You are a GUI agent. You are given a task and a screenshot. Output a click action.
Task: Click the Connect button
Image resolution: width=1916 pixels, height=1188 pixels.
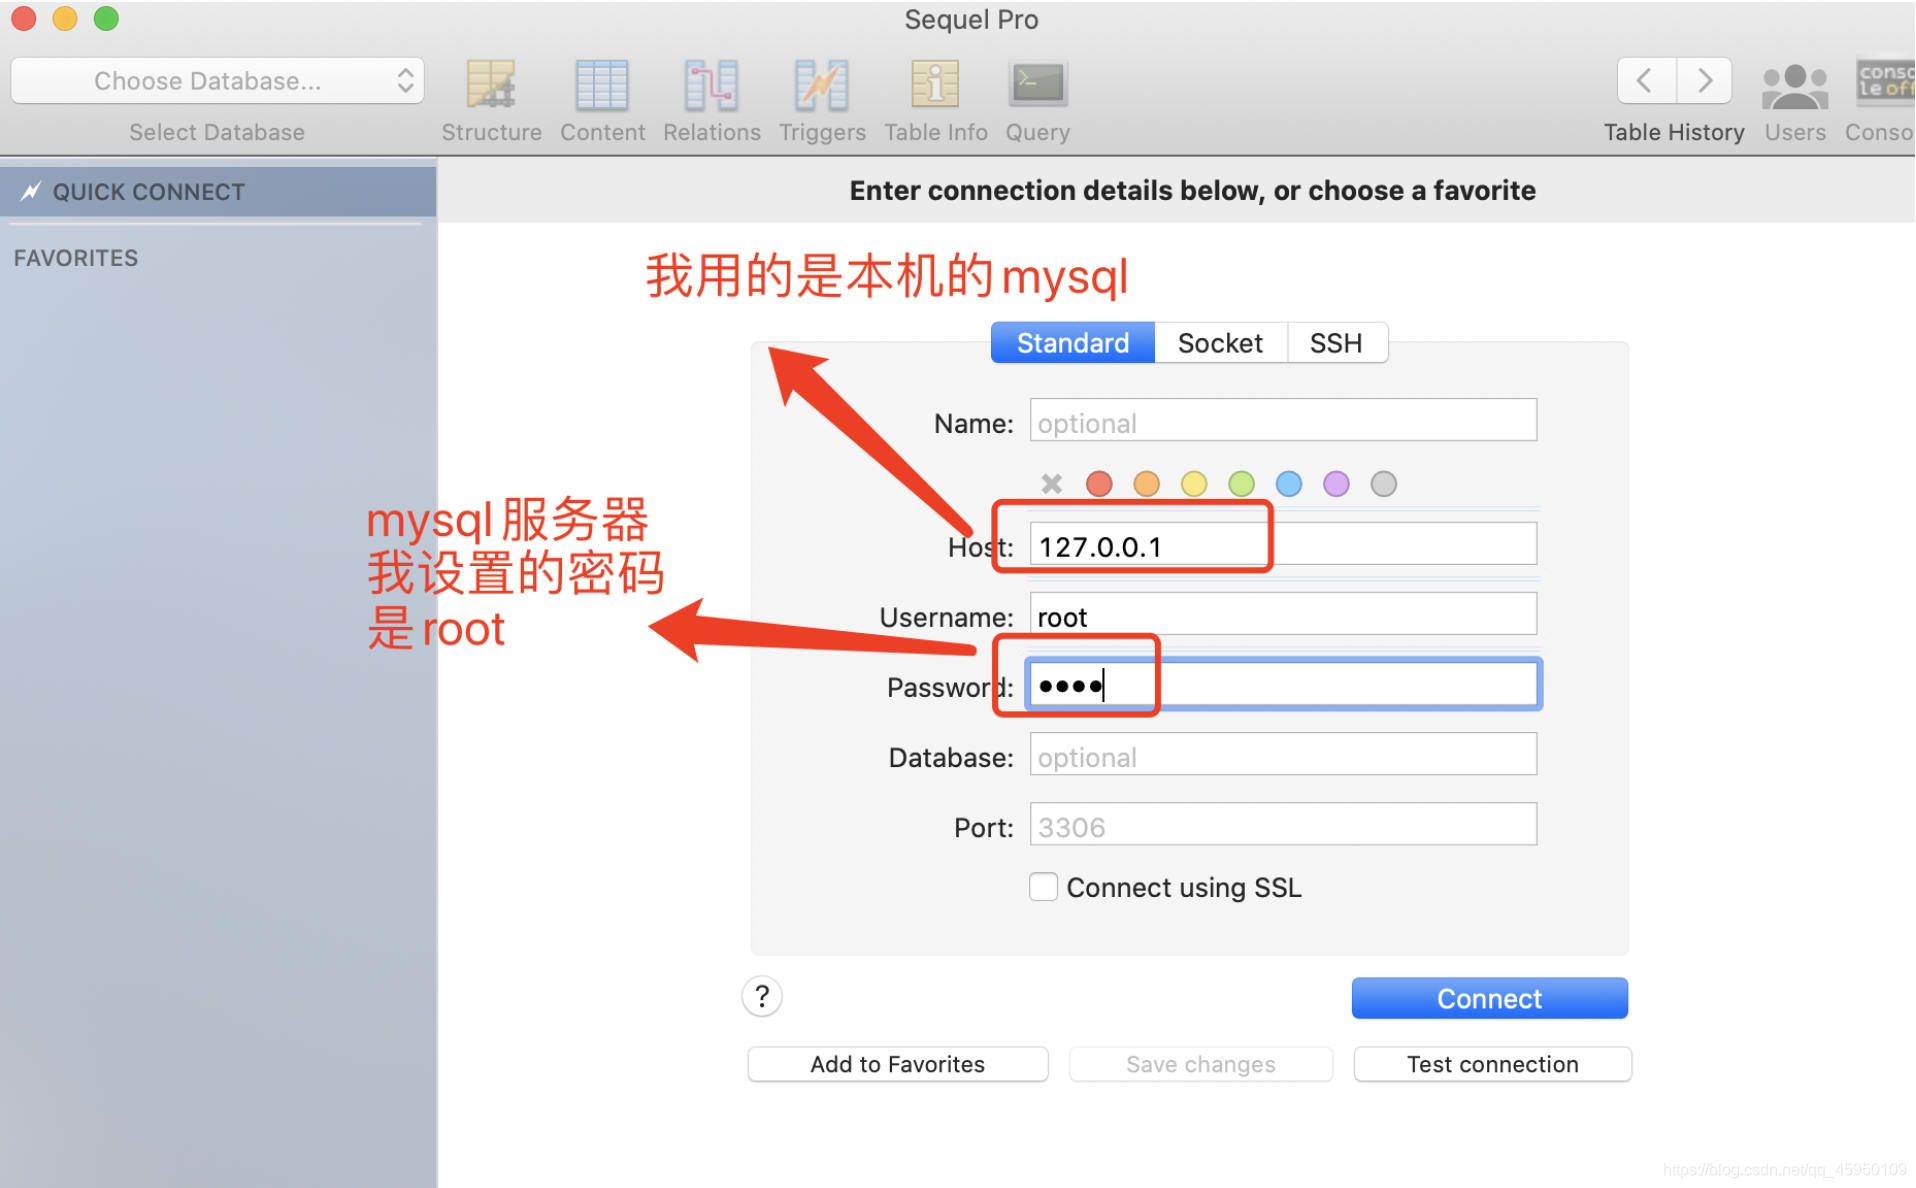(x=1489, y=998)
